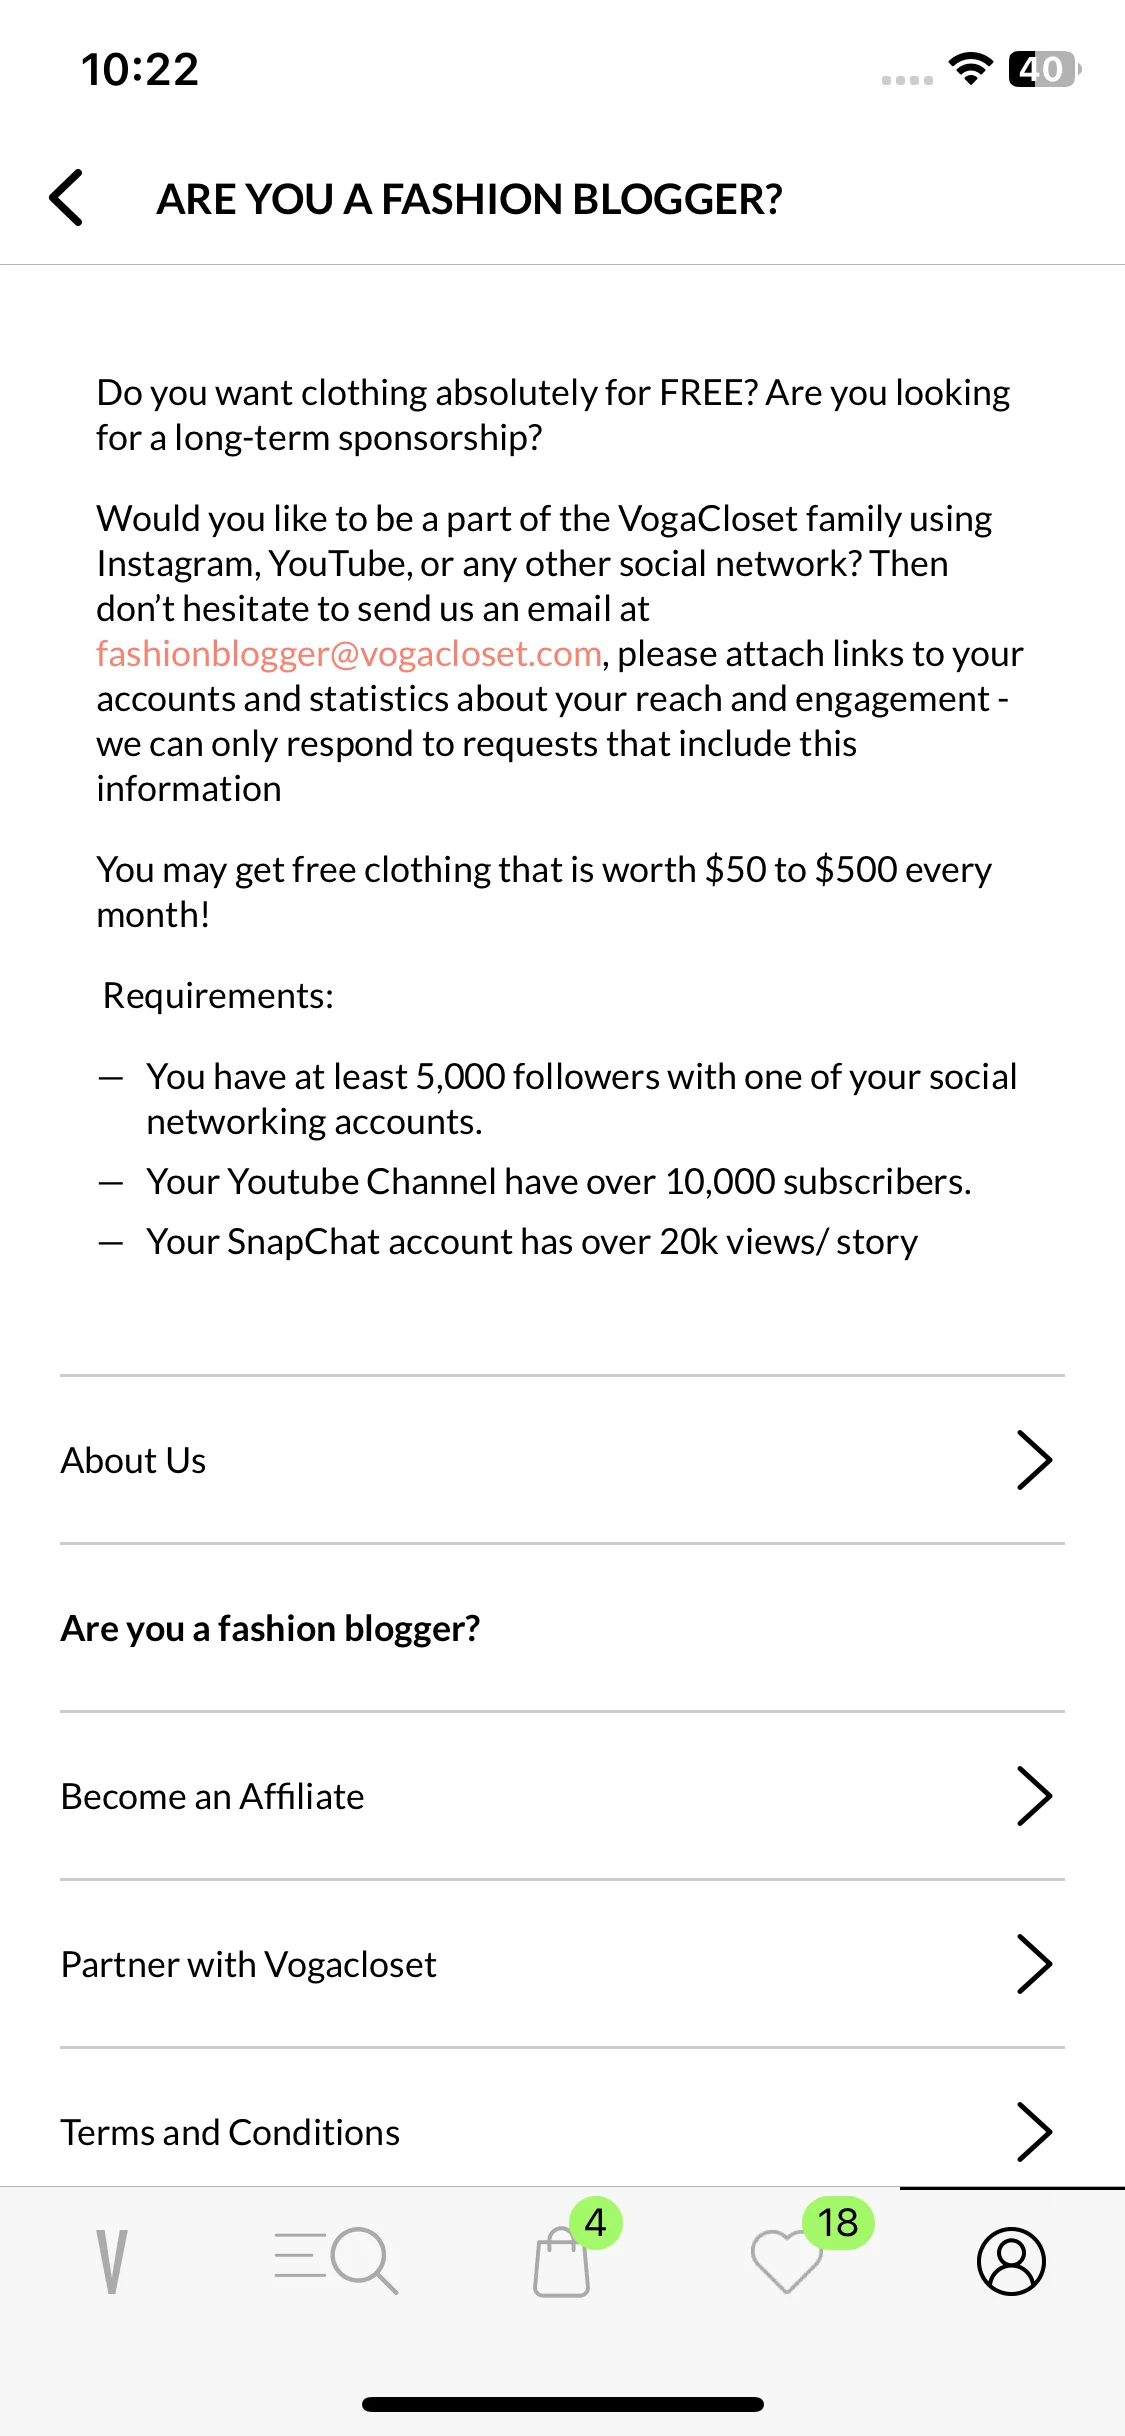This screenshot has height=2436, width=1125.
Task: Select Are you a fashion blogger? item
Action: point(562,1628)
